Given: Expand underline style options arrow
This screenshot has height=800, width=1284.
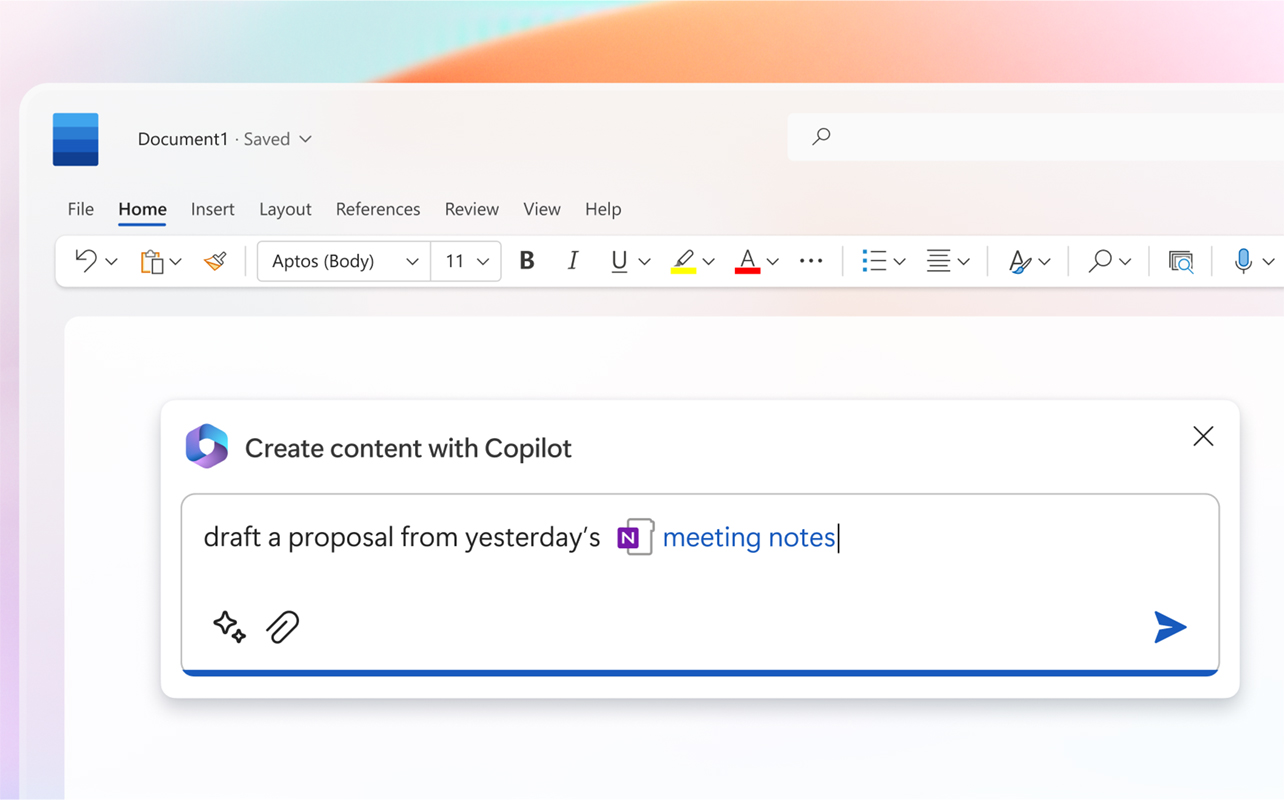Looking at the screenshot, I should click(644, 262).
